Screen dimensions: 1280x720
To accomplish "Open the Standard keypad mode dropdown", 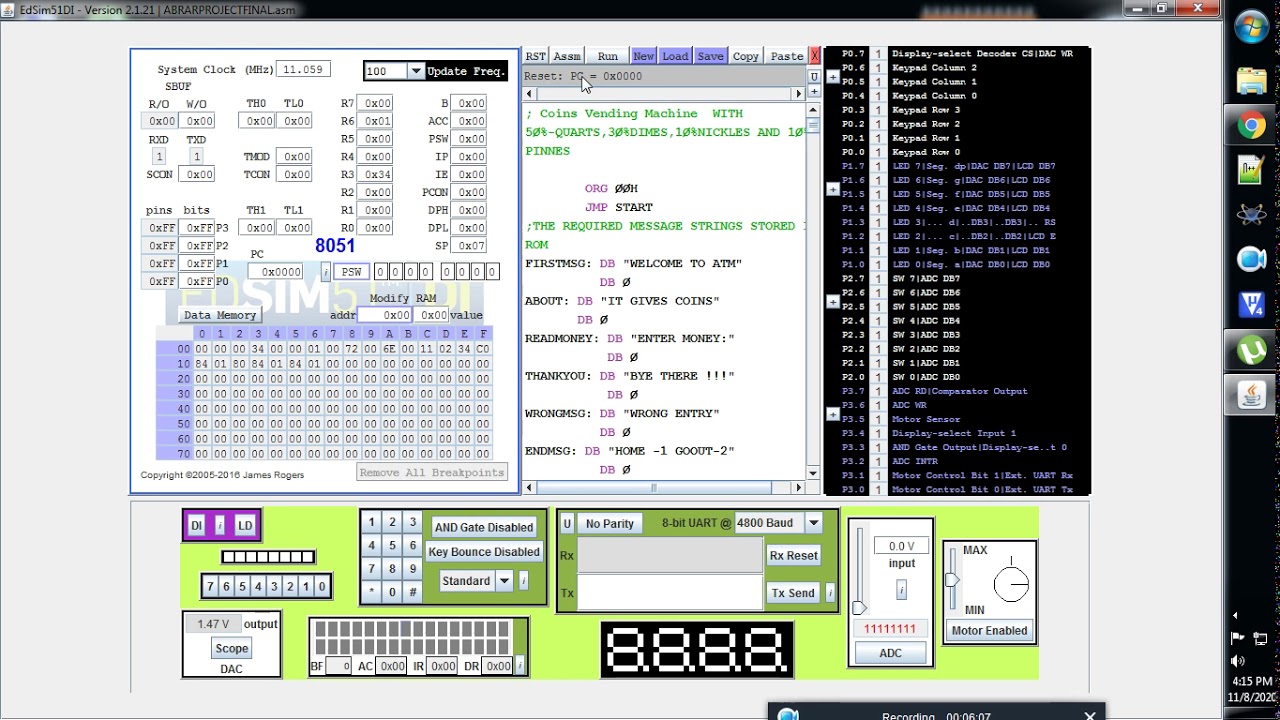I will (504, 581).
